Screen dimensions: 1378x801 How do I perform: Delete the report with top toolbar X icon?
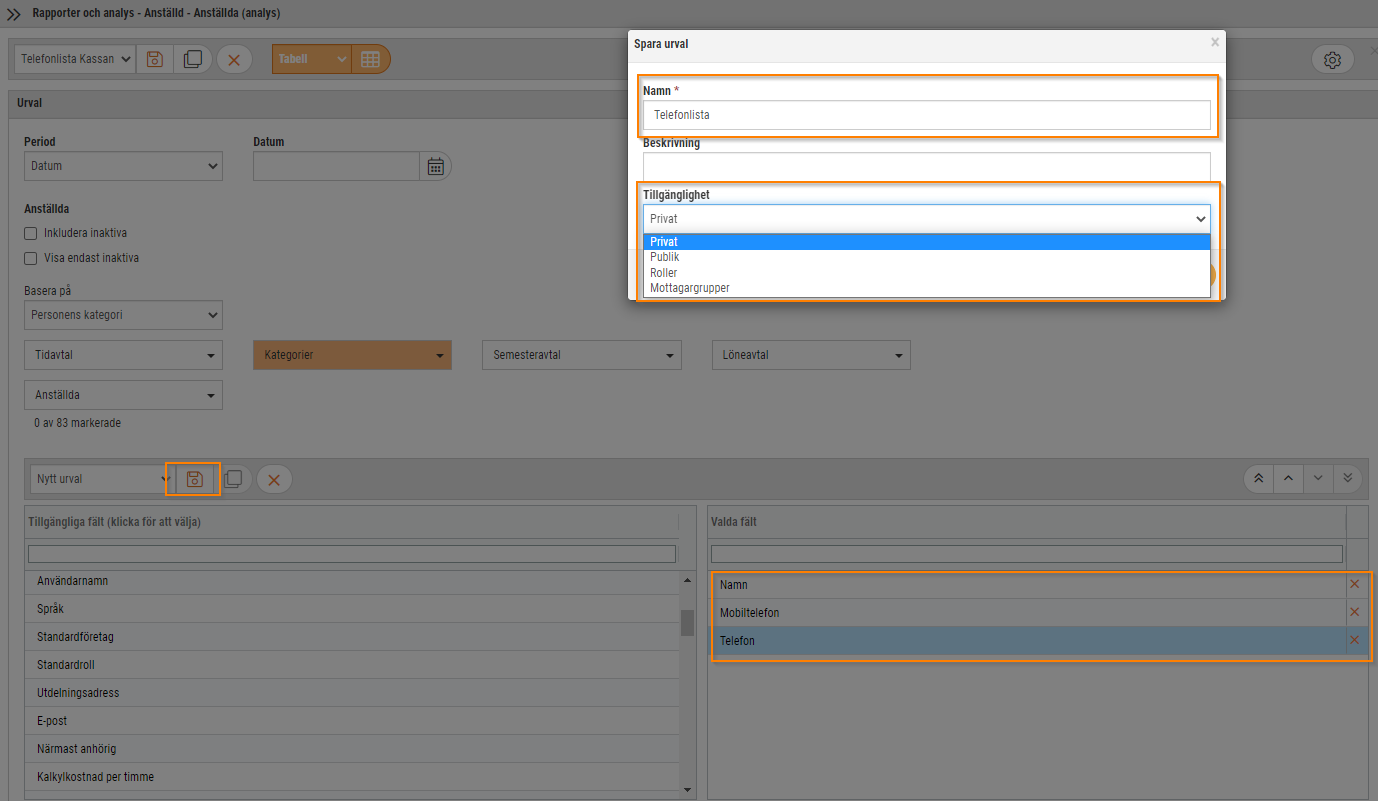coord(234,59)
